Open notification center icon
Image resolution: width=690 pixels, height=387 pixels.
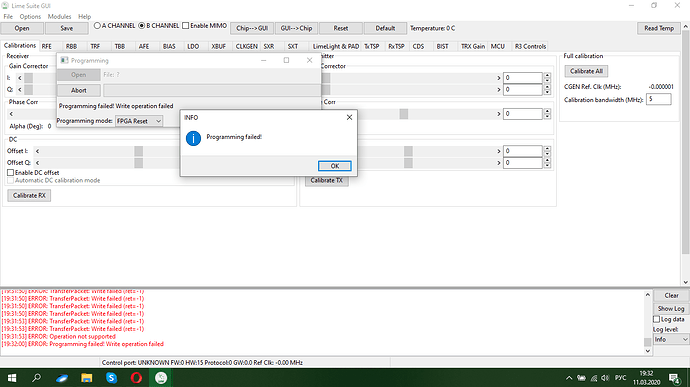[x=675, y=378]
